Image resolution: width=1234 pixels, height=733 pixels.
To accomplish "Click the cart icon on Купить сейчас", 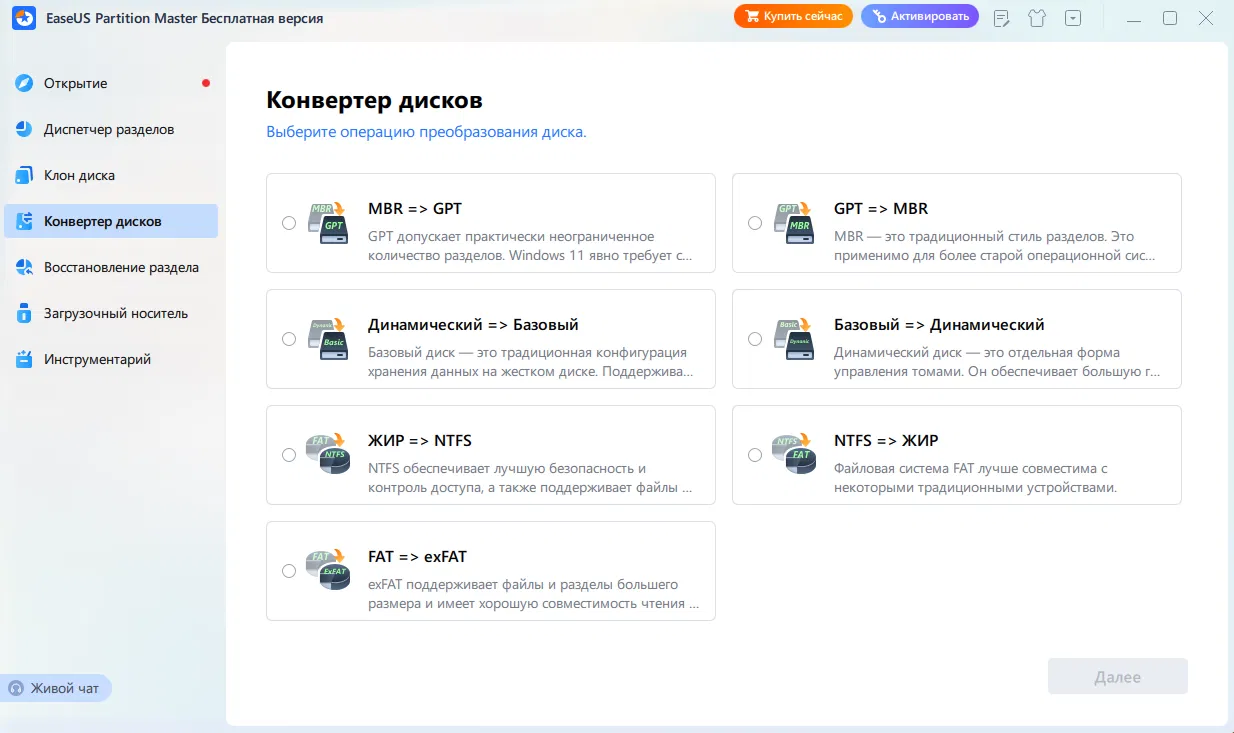I will [752, 16].
